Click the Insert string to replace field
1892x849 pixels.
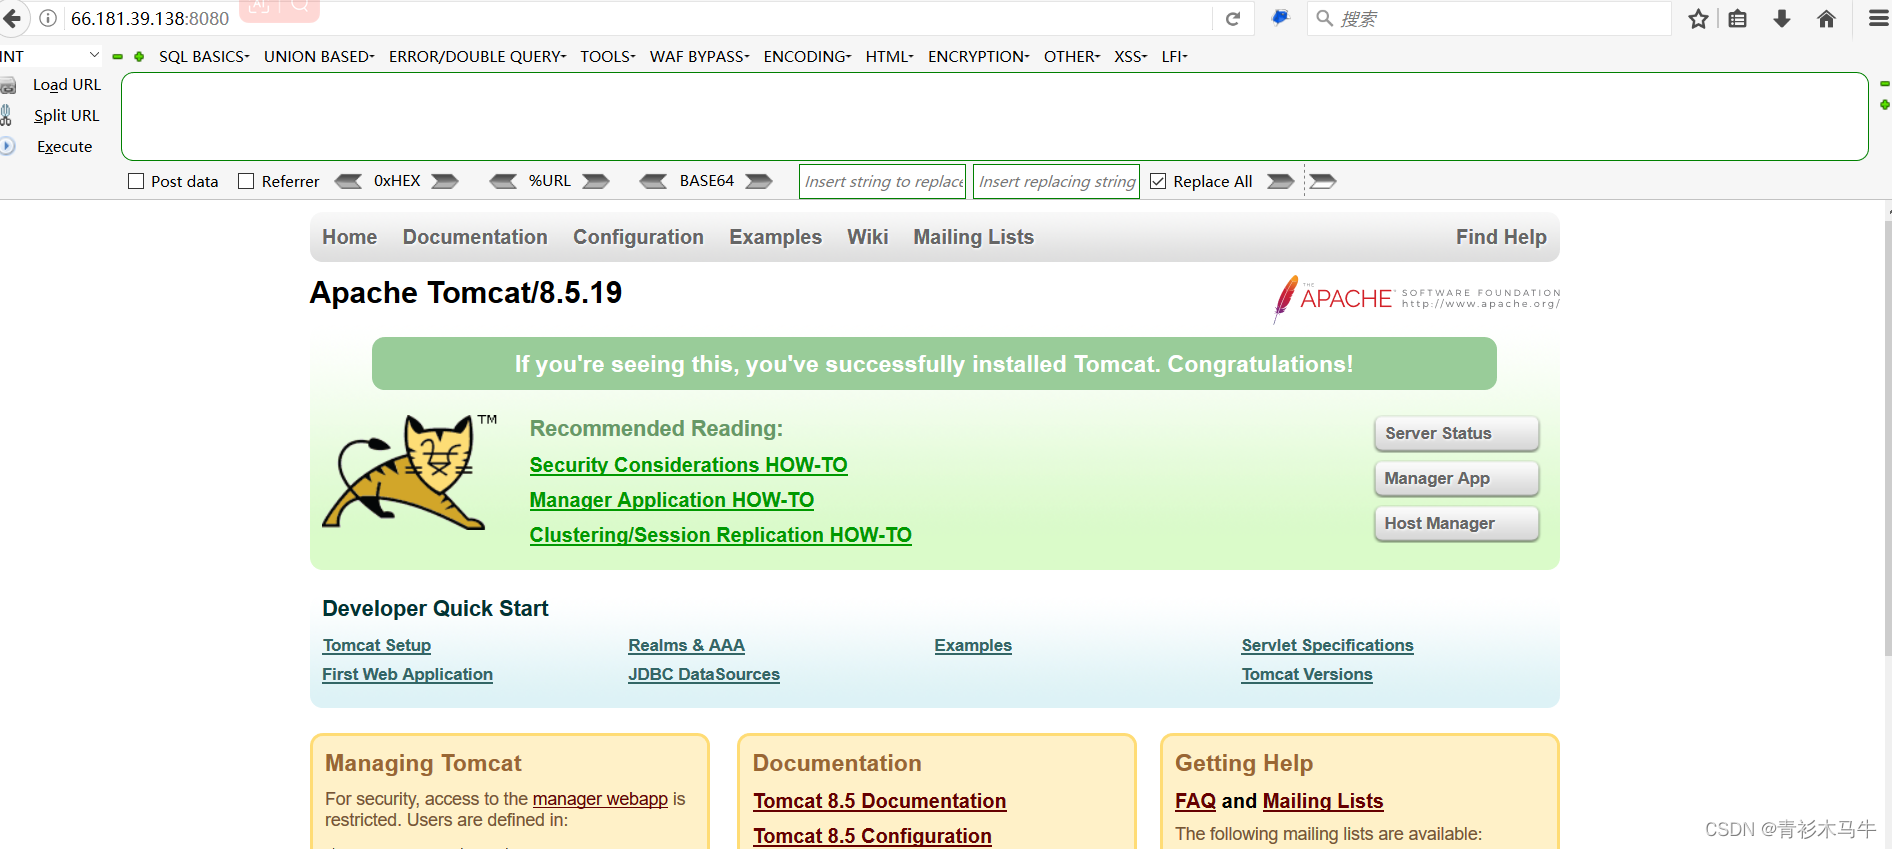[x=882, y=181]
